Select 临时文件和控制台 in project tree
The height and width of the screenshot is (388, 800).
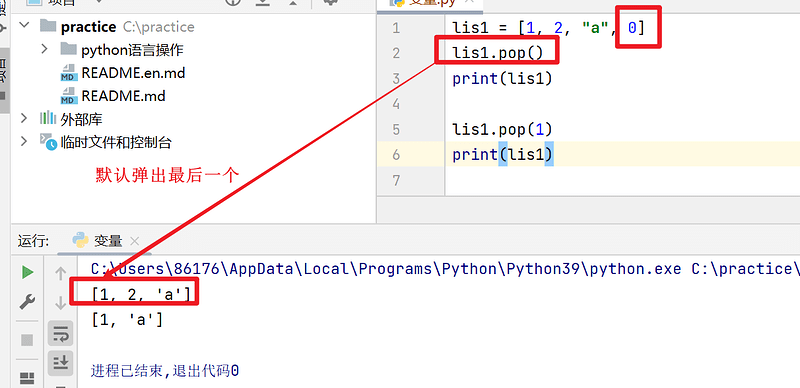coord(116,142)
